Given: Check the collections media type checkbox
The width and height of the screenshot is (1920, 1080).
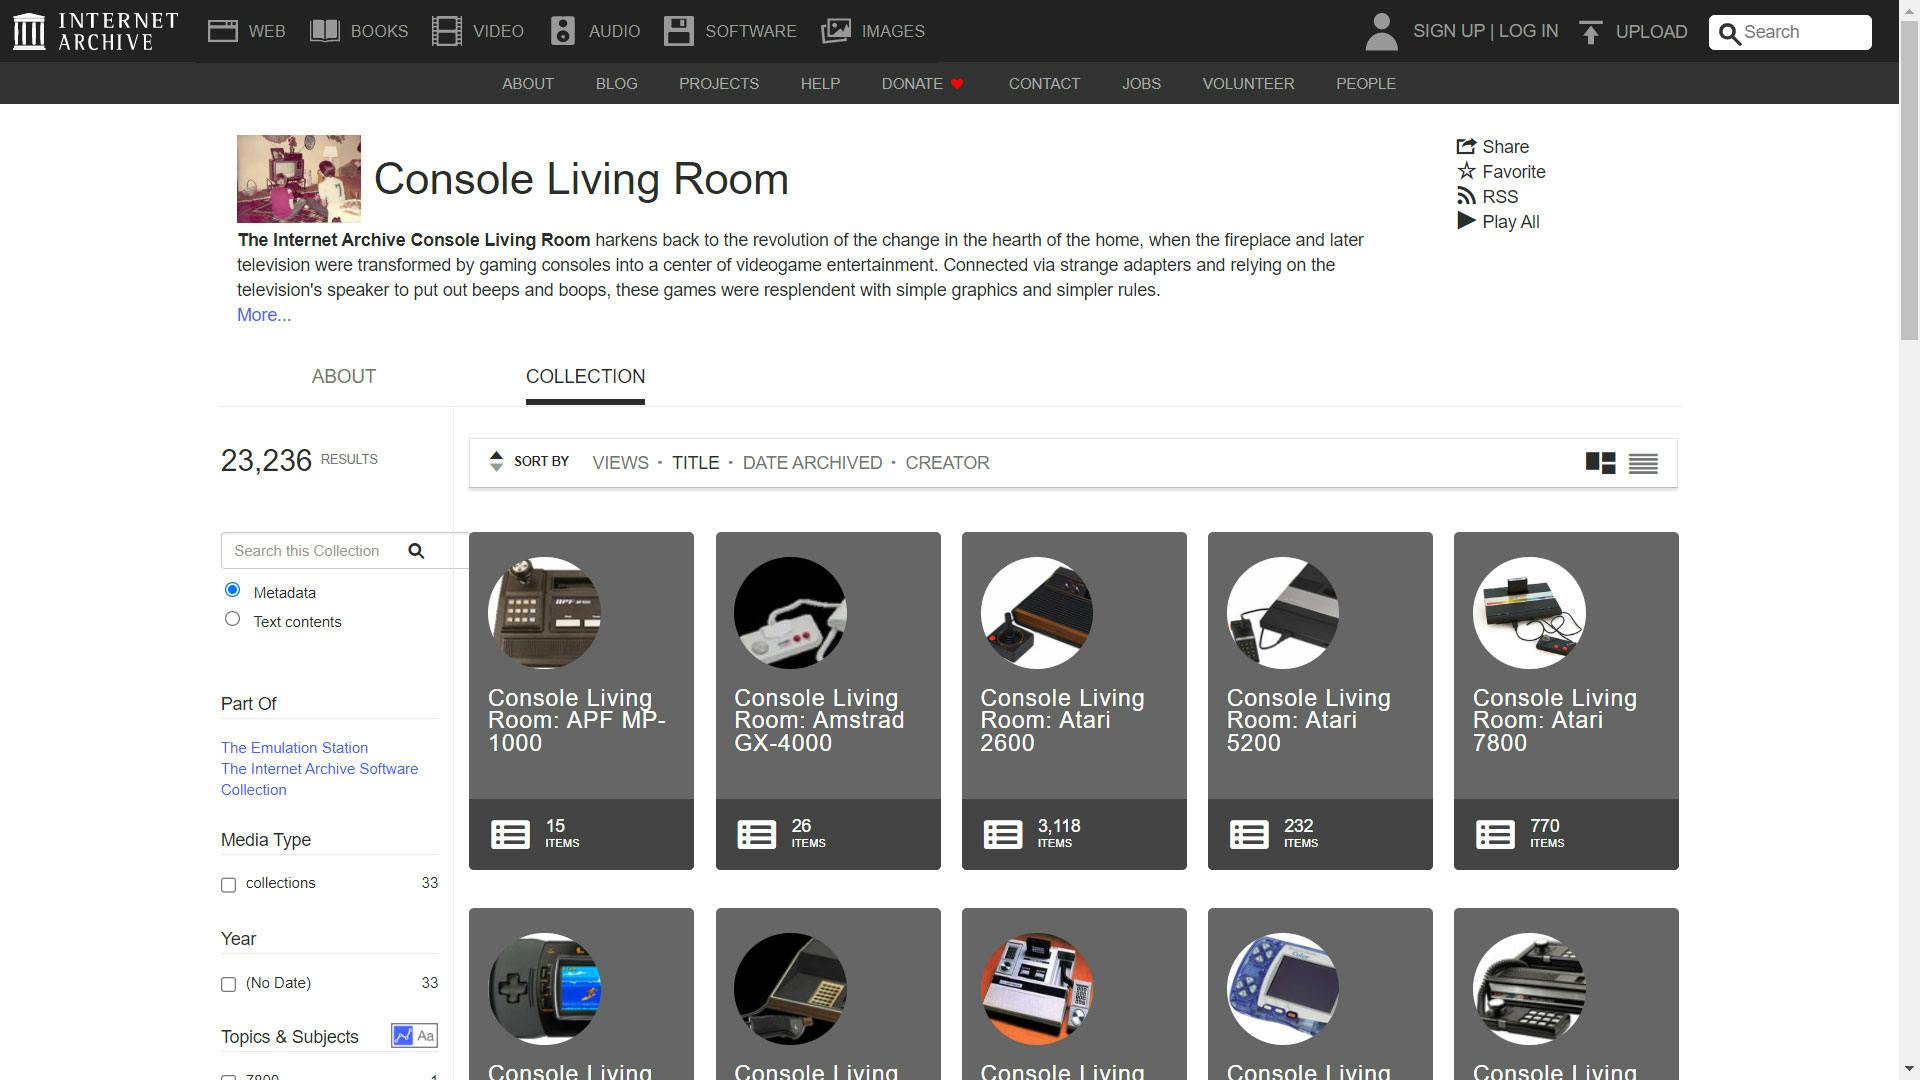Looking at the screenshot, I should tap(229, 885).
